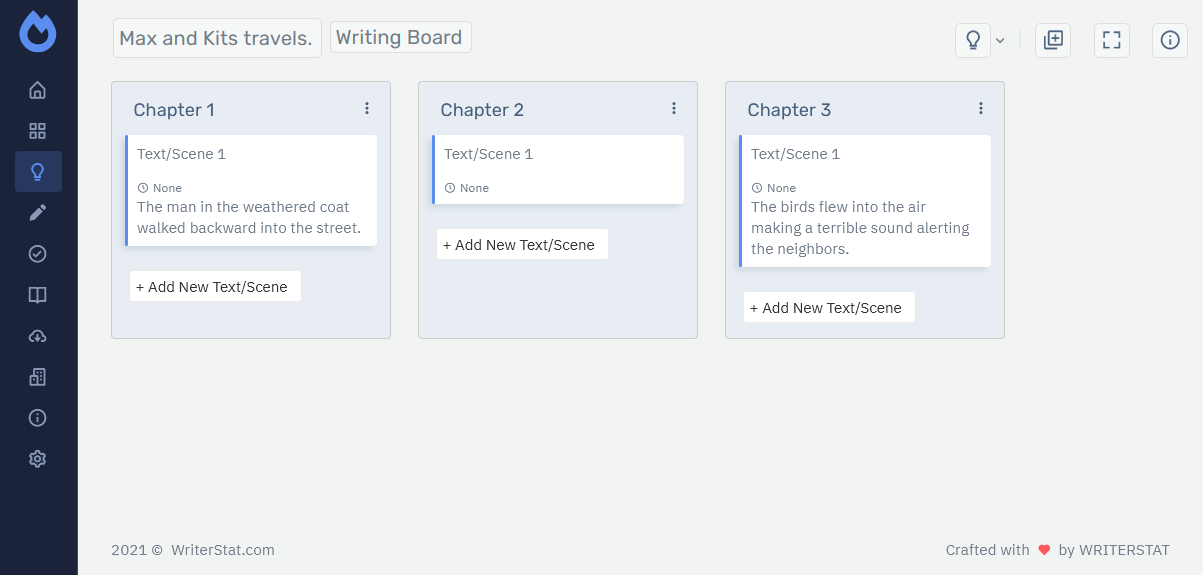
Task: Click the cloud download icon in sidebar
Action: click(x=38, y=336)
